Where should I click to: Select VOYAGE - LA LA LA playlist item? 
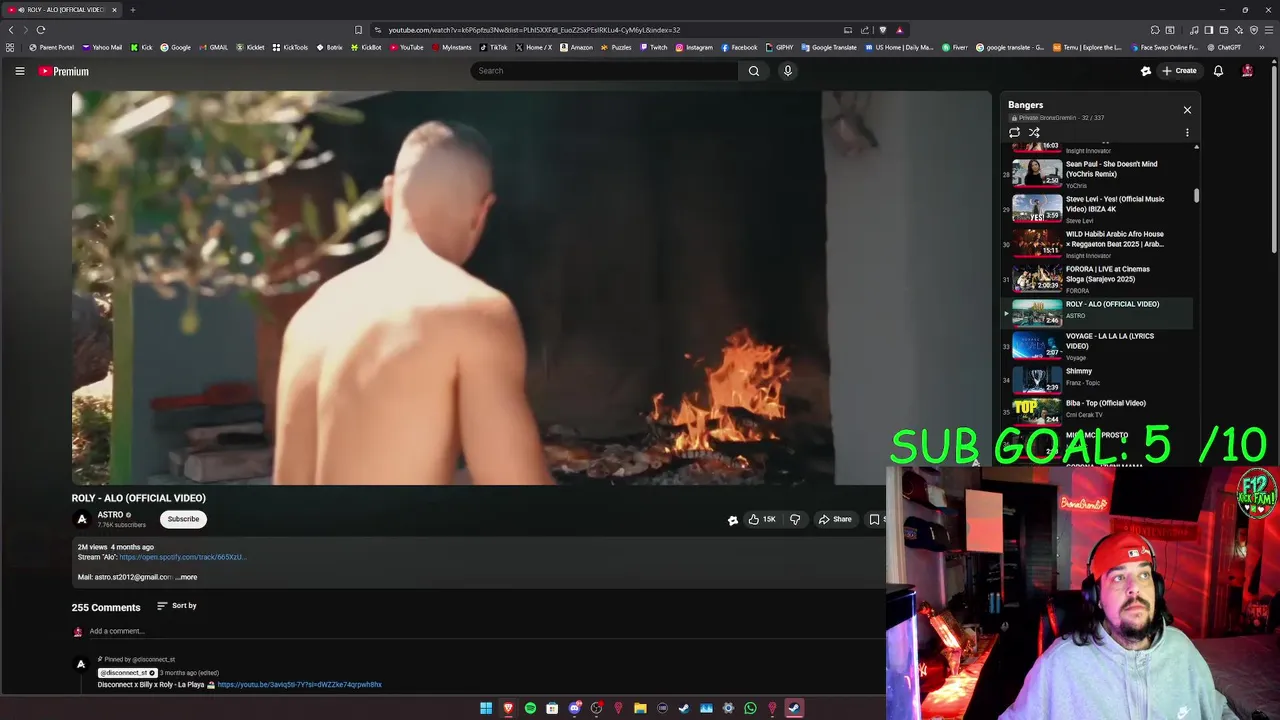1098,346
